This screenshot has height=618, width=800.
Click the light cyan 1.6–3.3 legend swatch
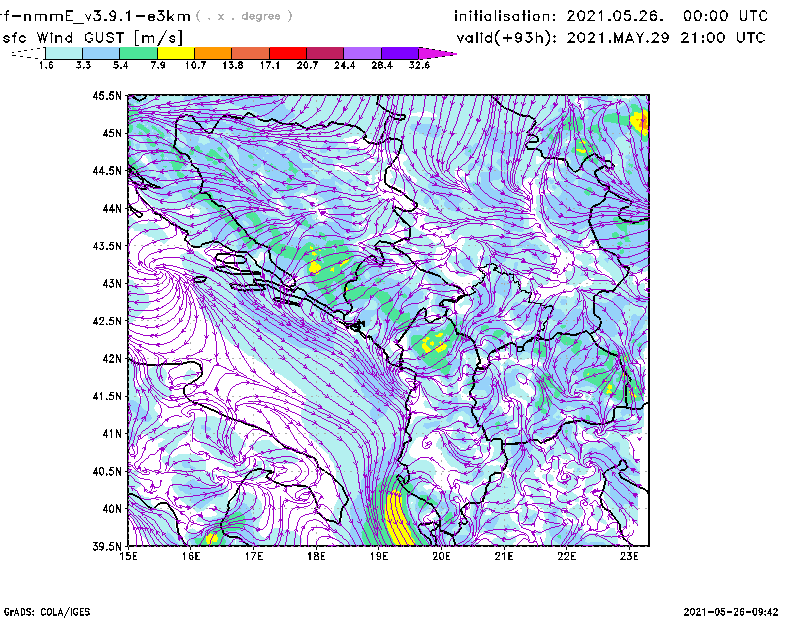(x=64, y=53)
